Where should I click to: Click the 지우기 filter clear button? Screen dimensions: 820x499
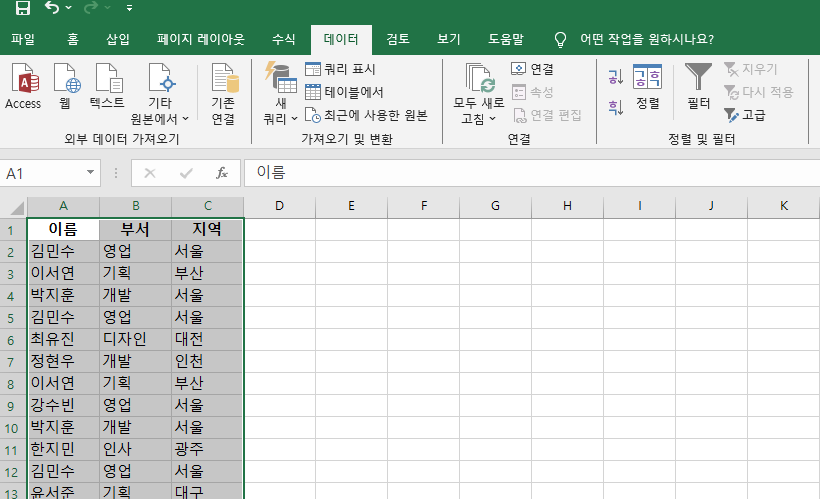click(x=751, y=69)
